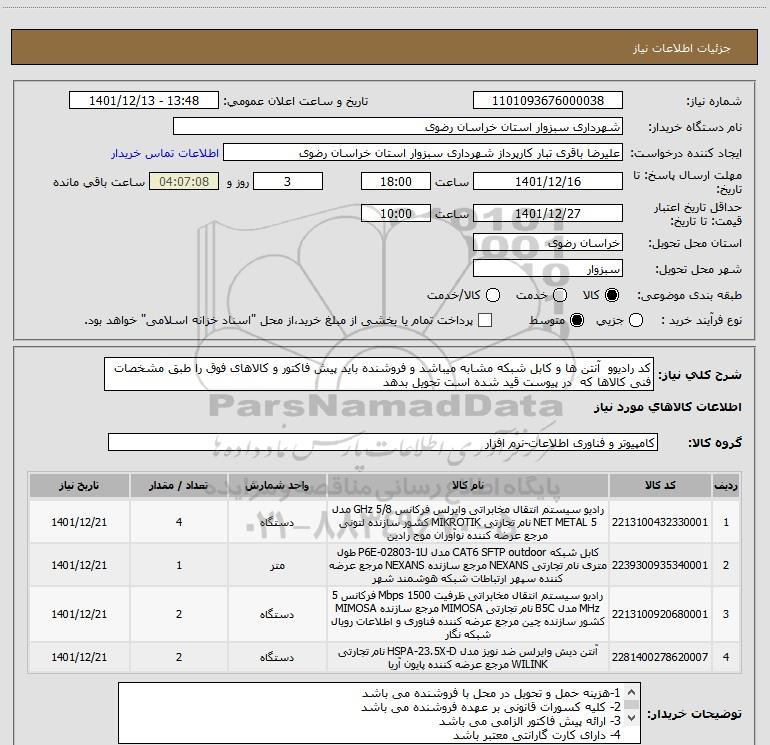The image size is (770, 745).
Task: Click the buyer notes scrollbar thumb
Action: point(632,705)
